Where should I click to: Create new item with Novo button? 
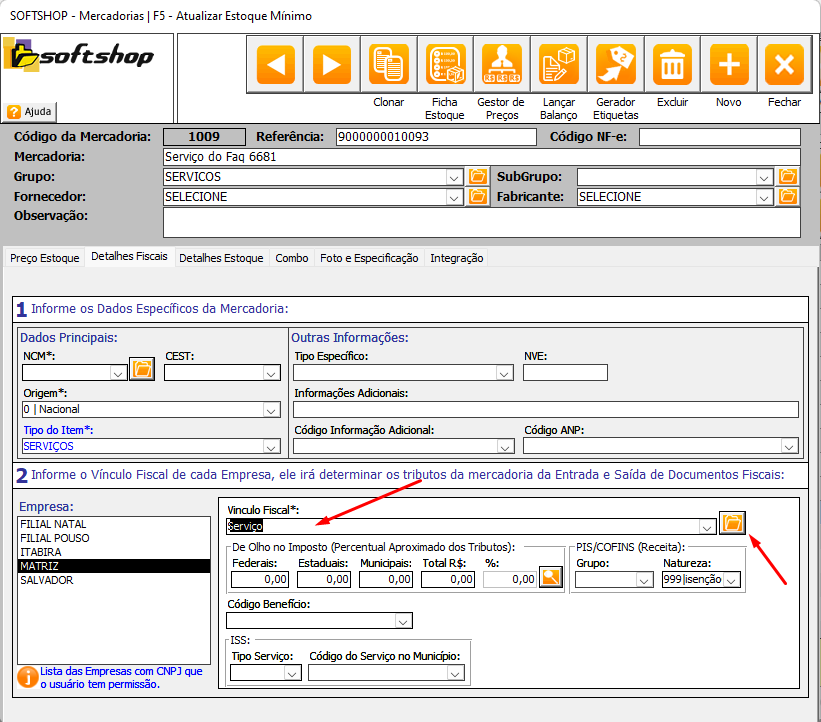pos(728,65)
